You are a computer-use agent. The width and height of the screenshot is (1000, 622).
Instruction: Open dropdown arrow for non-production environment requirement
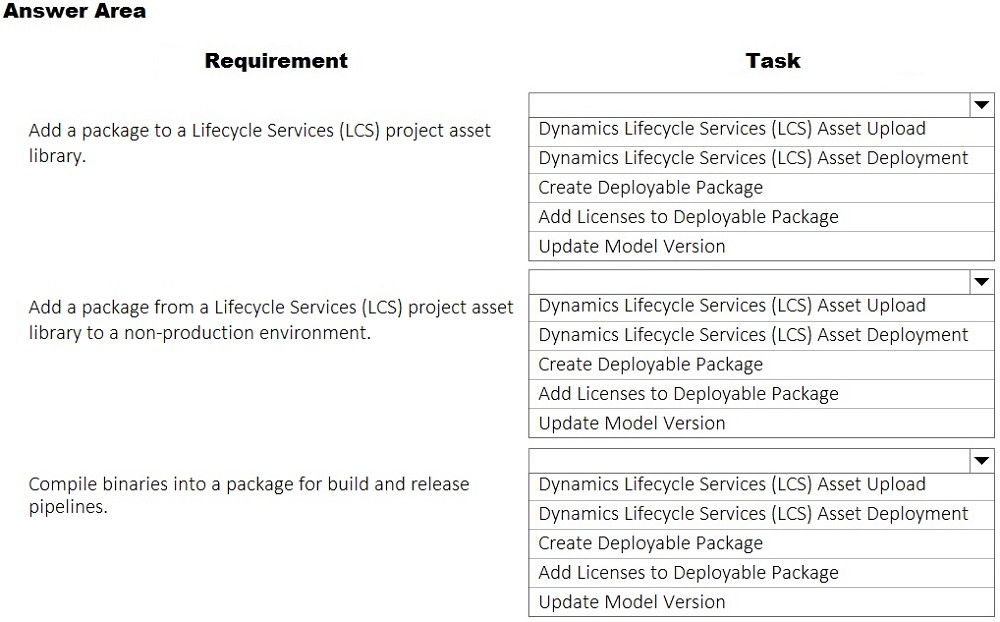981,282
